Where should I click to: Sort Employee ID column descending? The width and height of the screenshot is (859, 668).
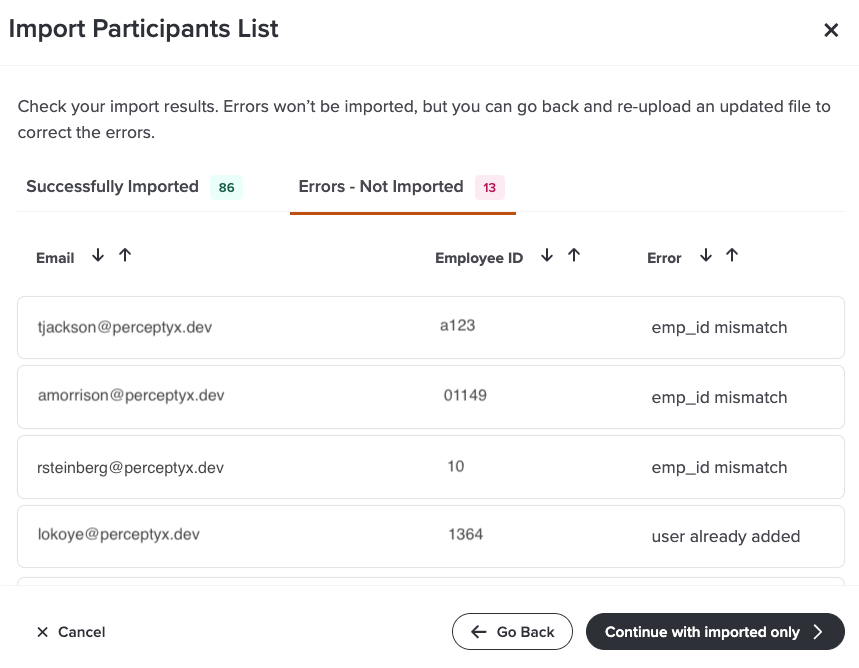point(547,256)
